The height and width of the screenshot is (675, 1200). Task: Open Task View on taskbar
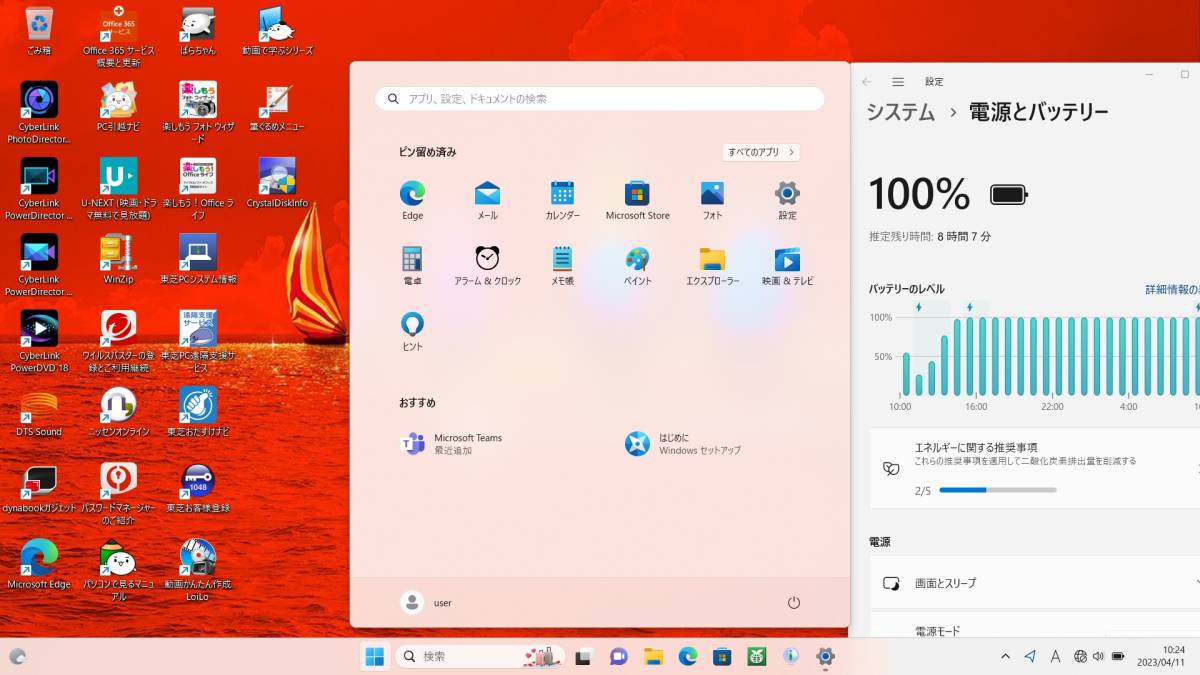click(x=584, y=656)
